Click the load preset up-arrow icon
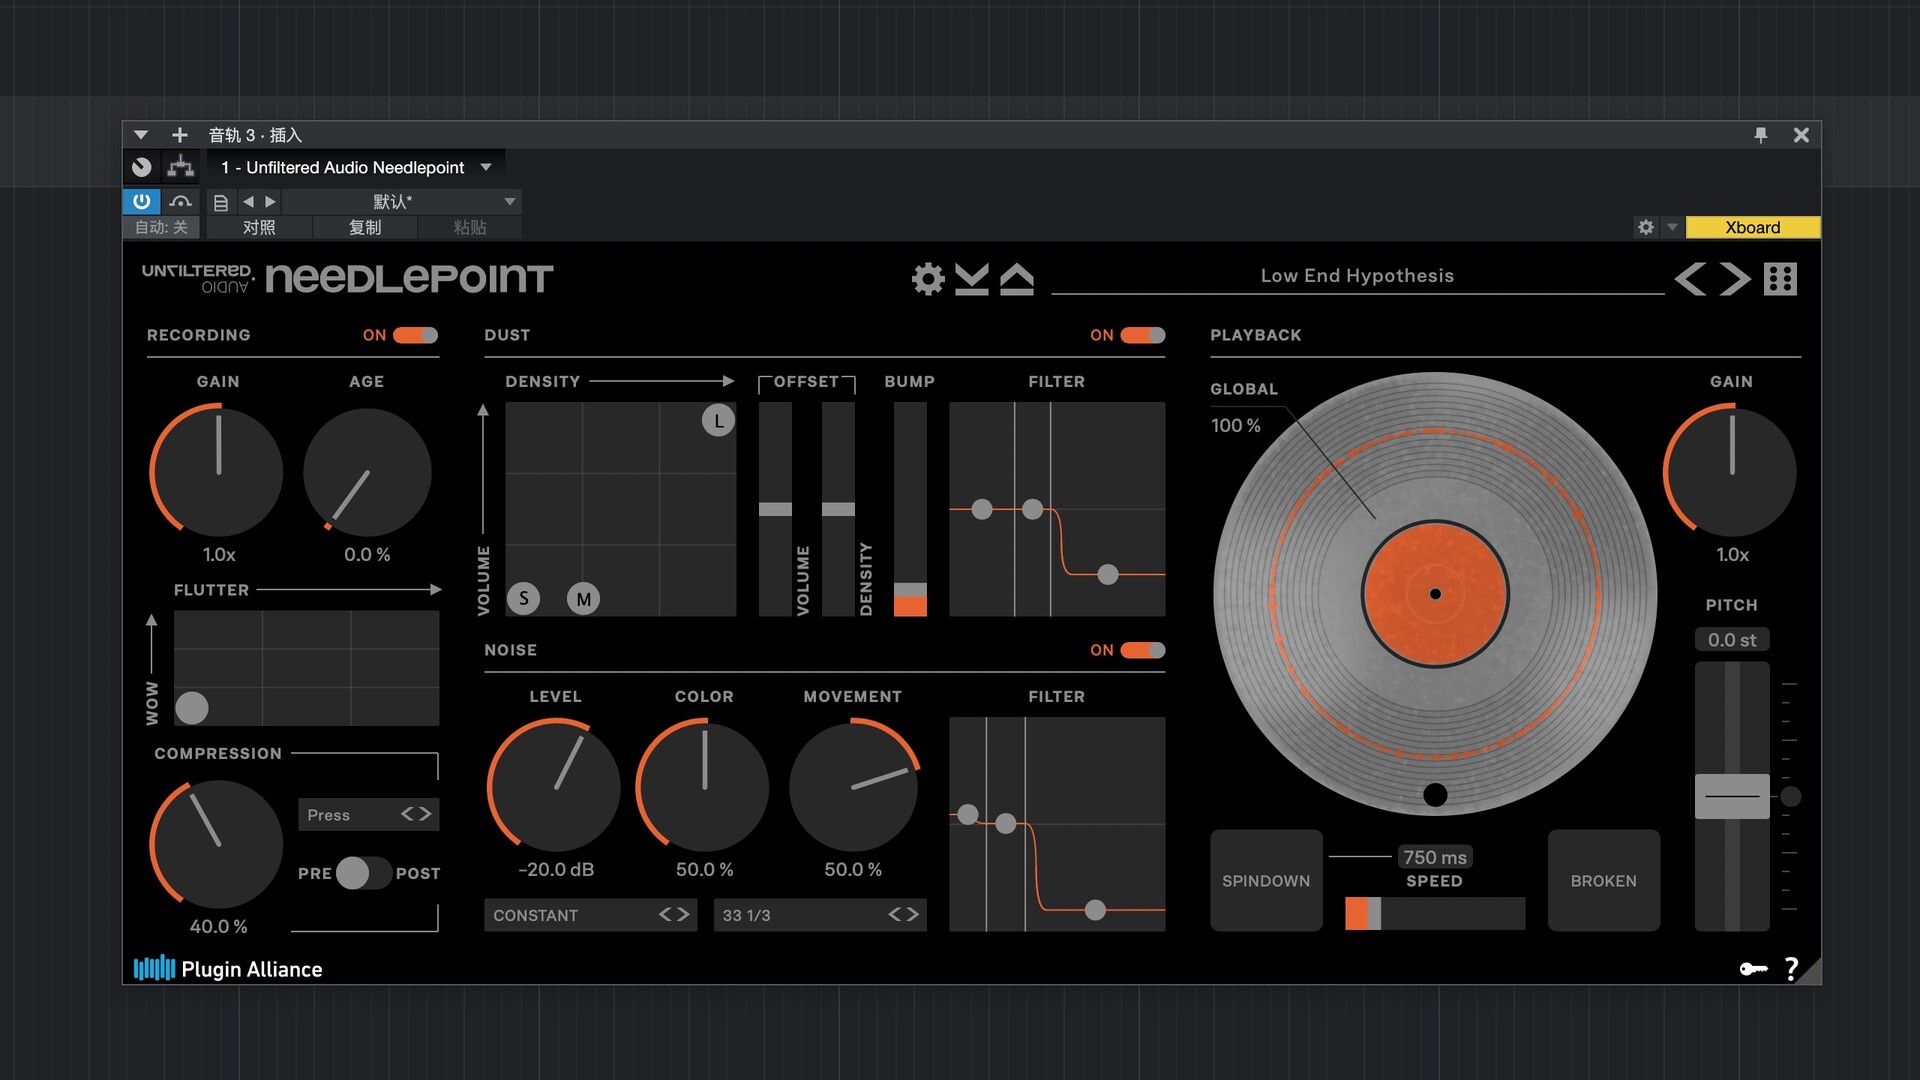Viewport: 1920px width, 1080px height. [x=1017, y=279]
